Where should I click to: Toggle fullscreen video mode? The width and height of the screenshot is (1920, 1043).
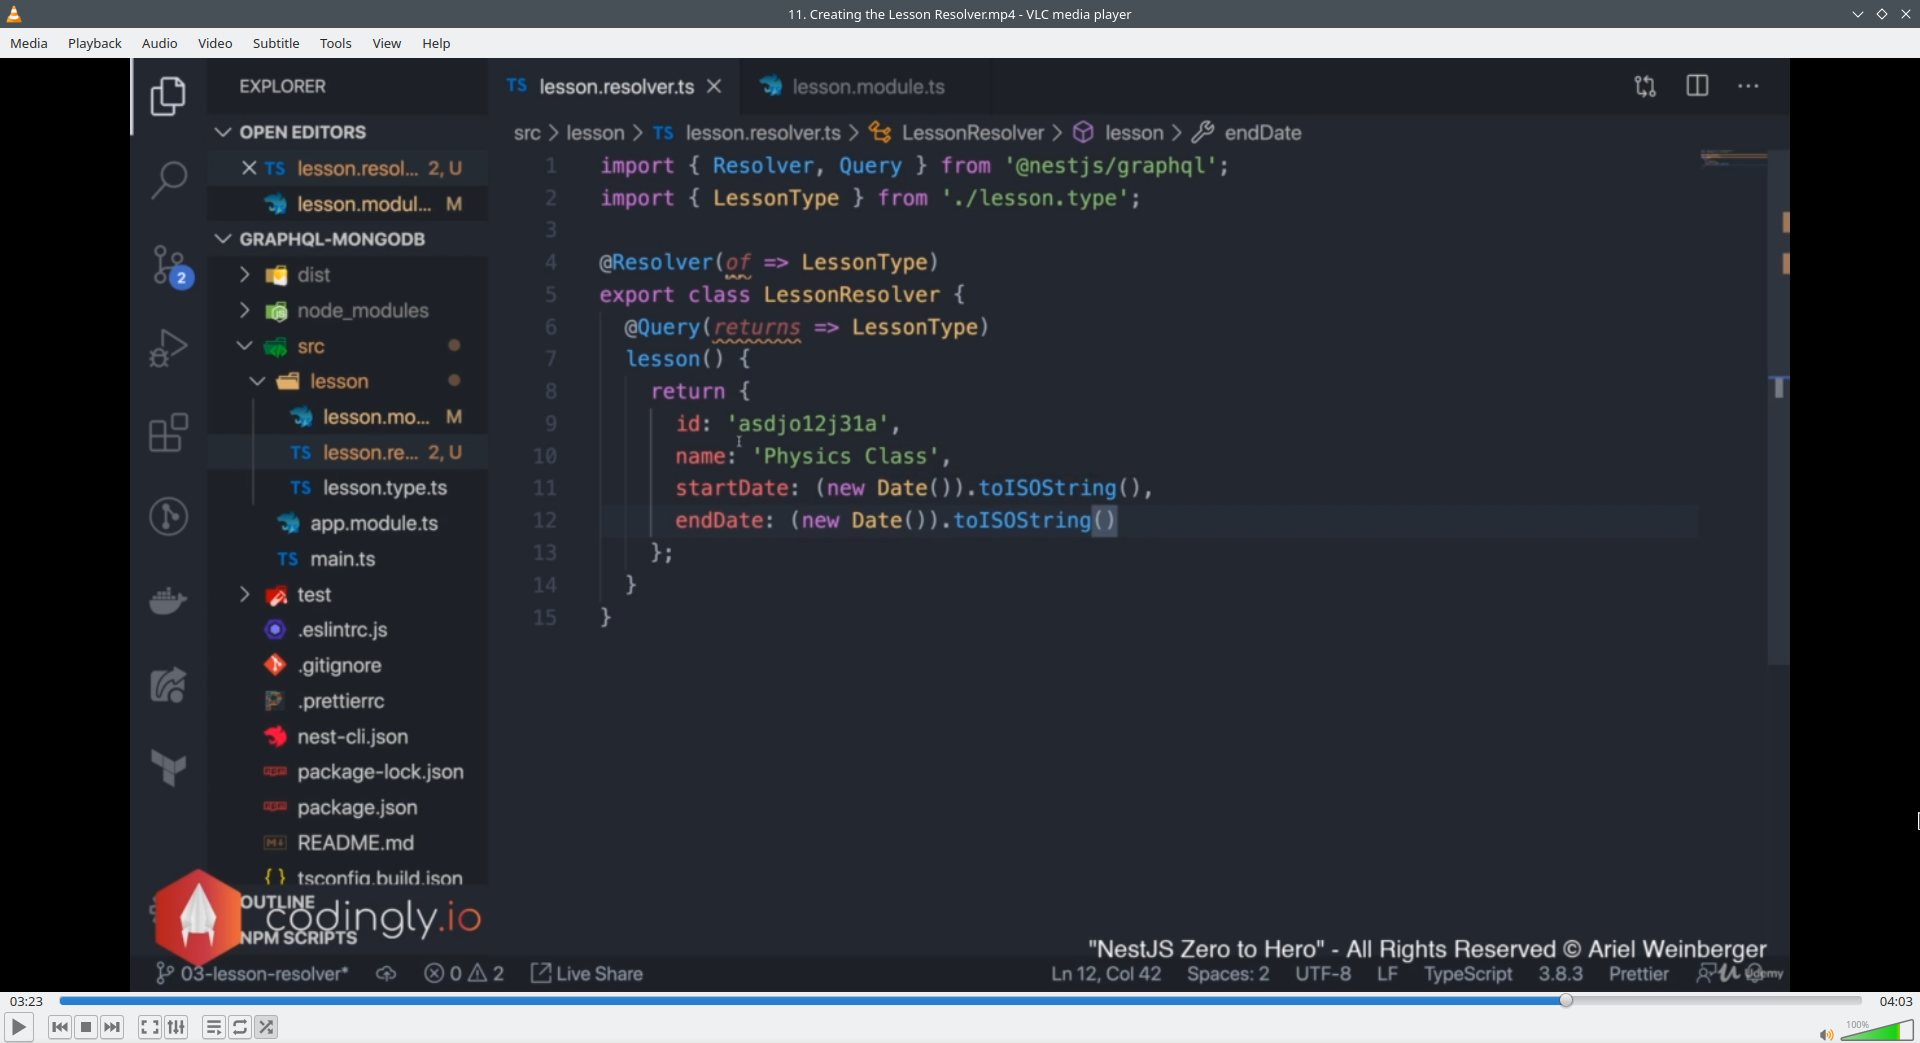[x=150, y=1027]
